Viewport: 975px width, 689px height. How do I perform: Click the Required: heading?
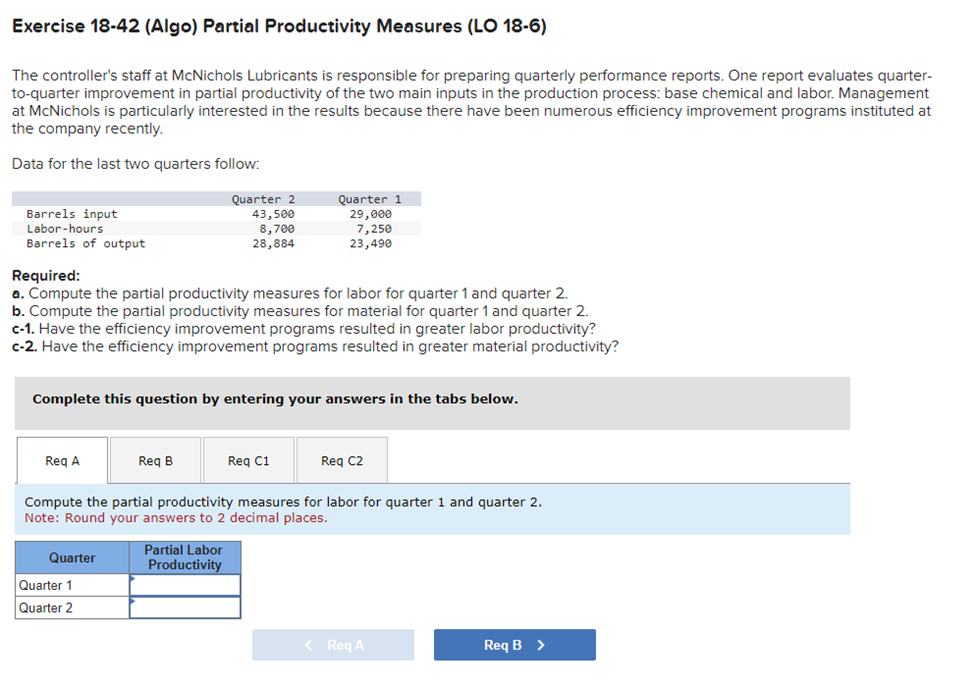(46, 275)
